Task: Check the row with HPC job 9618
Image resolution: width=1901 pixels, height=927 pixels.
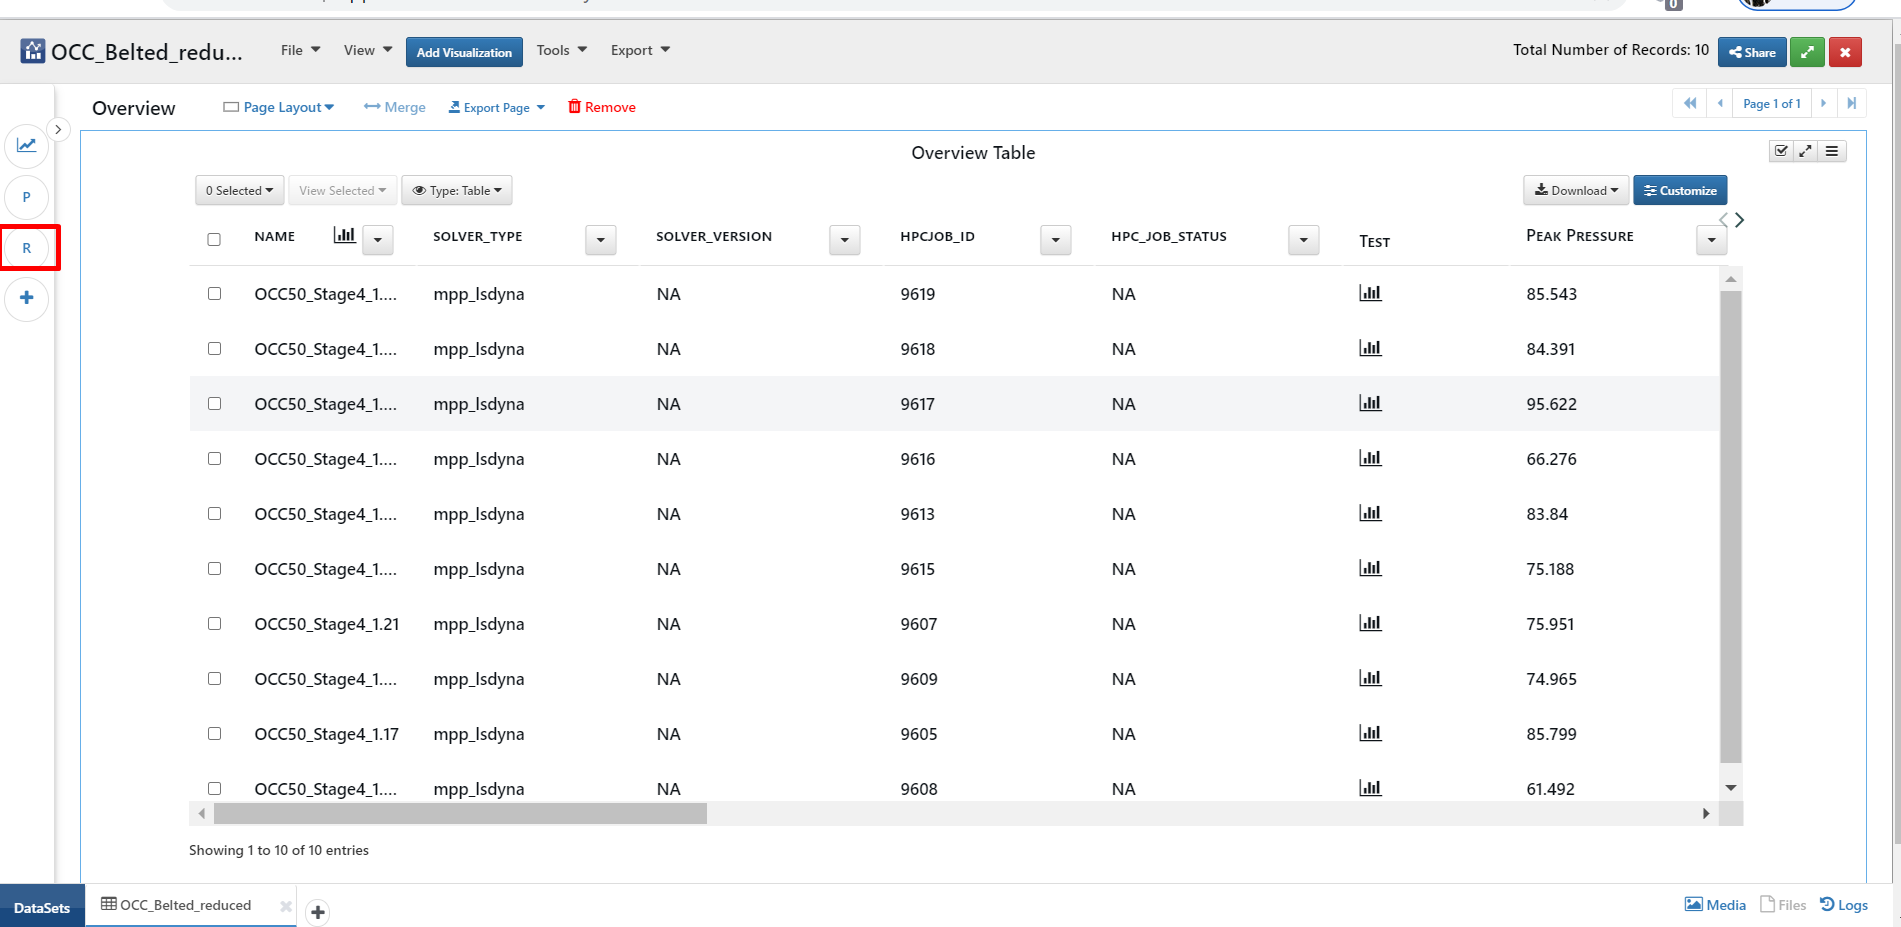Action: [x=214, y=349]
